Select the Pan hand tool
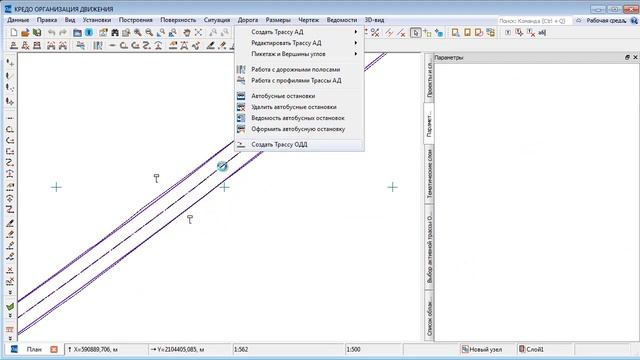The height and width of the screenshot is (360, 640). coord(187,33)
